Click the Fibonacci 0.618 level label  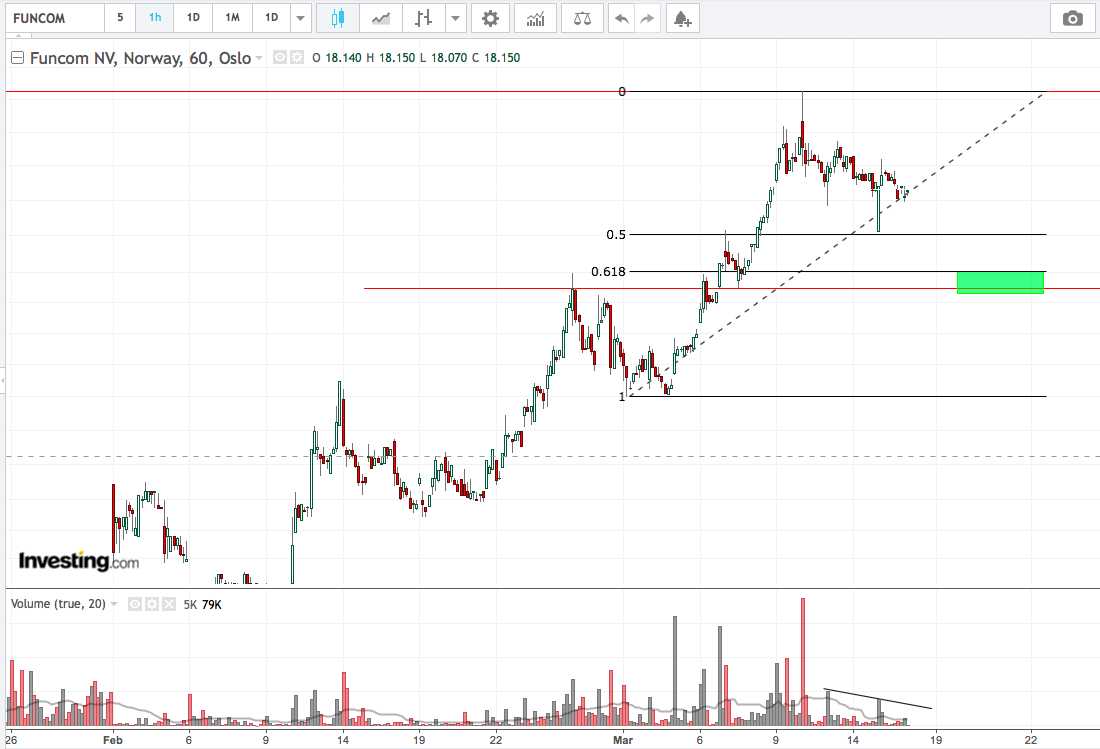click(x=608, y=271)
